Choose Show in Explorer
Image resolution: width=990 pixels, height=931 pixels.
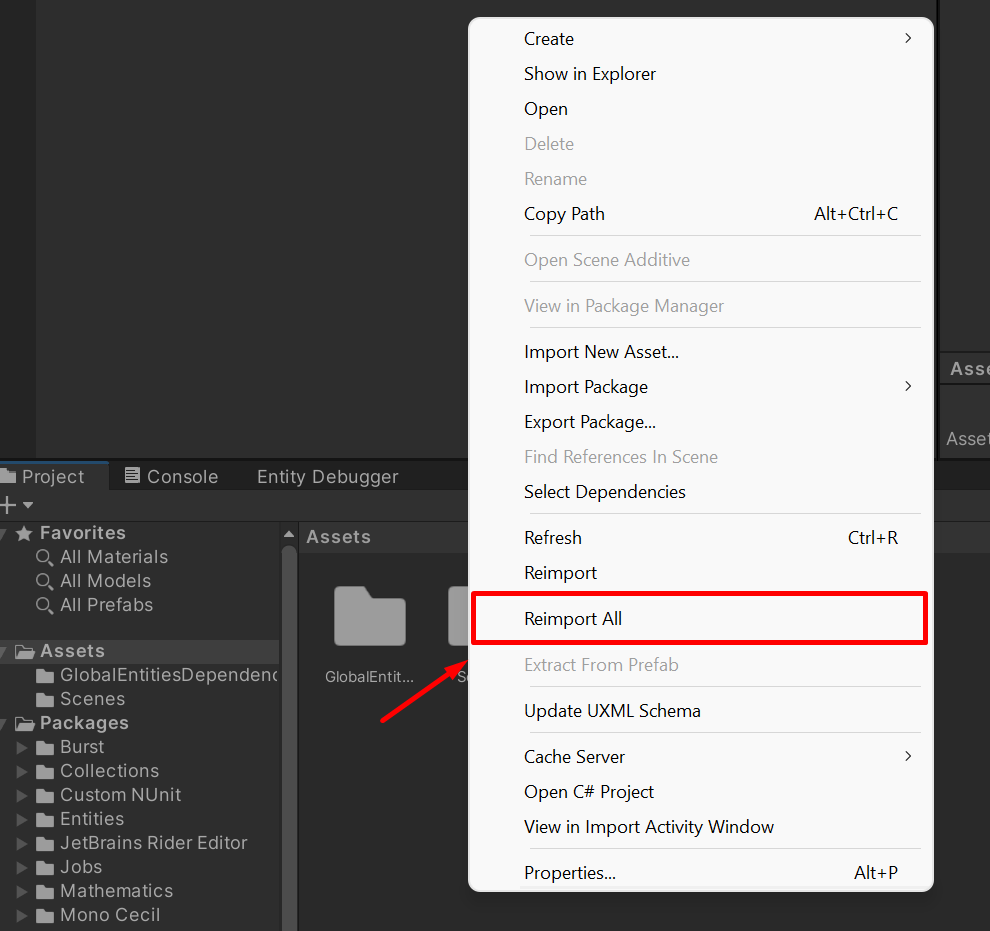701,74
